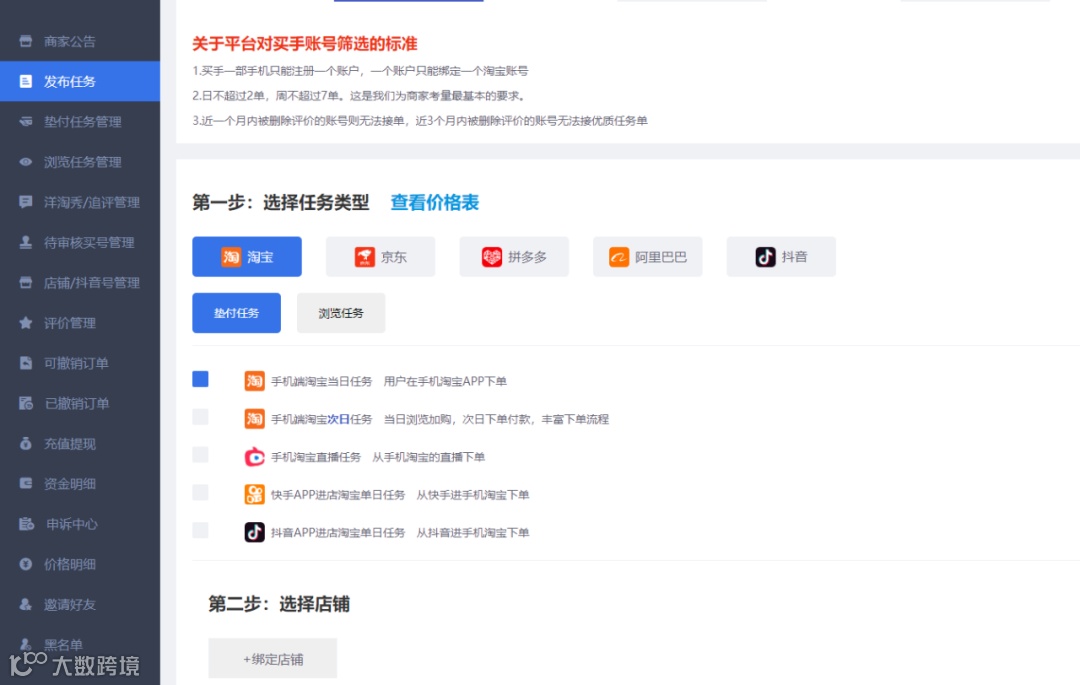Click the eye icon beside 浏览任务管理
This screenshot has width=1080, height=685.
tap(25, 162)
